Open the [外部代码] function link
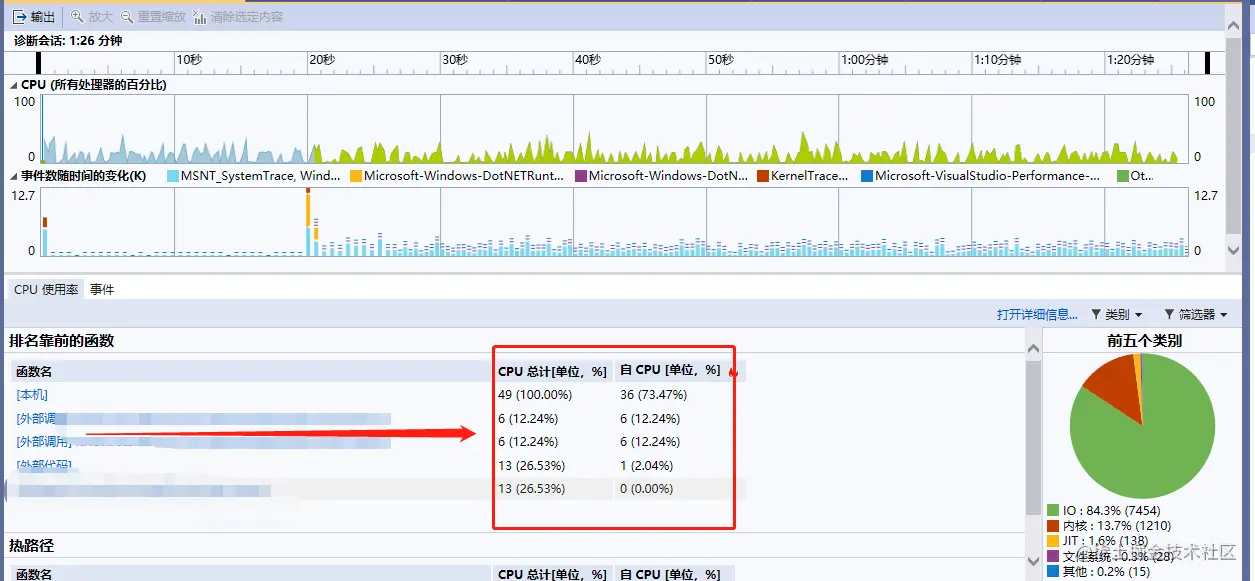1255x581 pixels. pyautogui.click(x=44, y=466)
